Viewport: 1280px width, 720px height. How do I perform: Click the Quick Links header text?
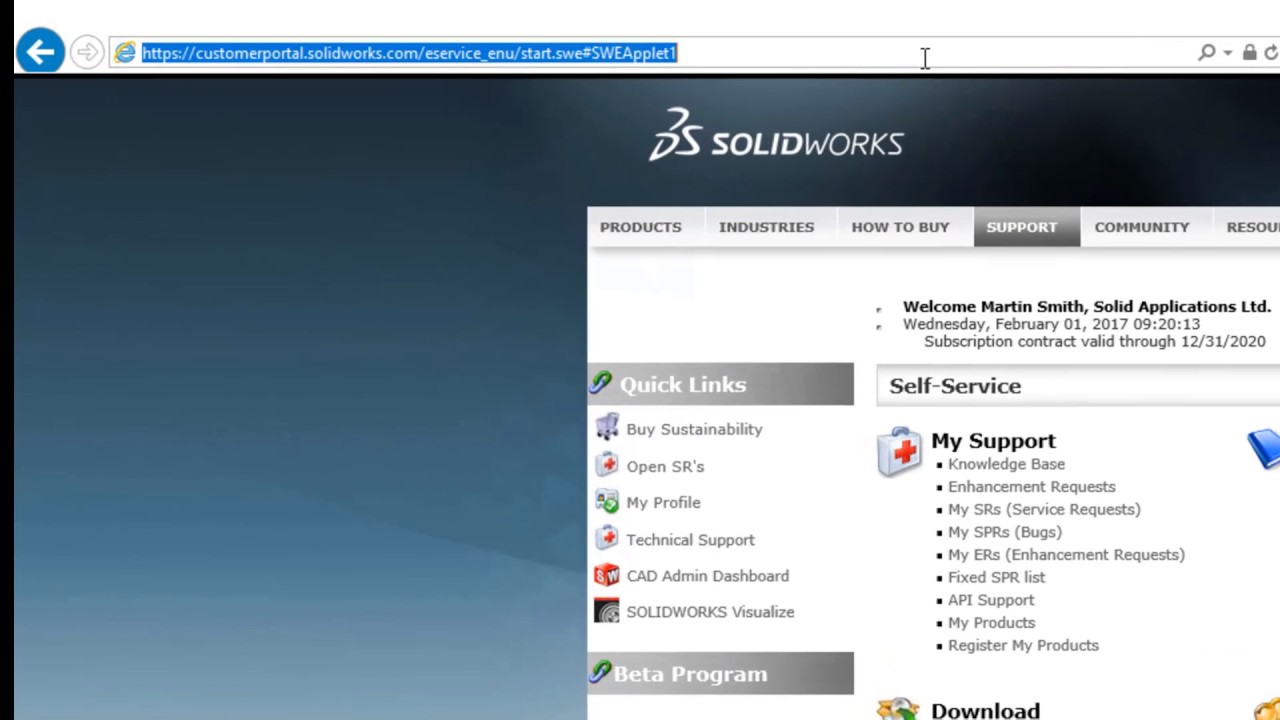point(683,385)
